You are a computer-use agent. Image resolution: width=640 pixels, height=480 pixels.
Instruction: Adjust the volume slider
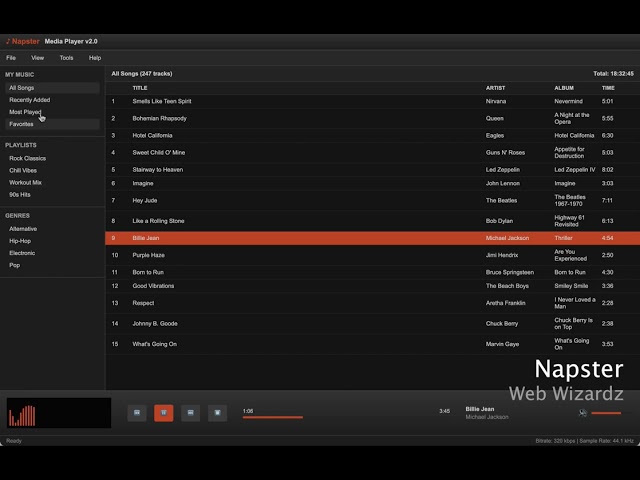606,413
